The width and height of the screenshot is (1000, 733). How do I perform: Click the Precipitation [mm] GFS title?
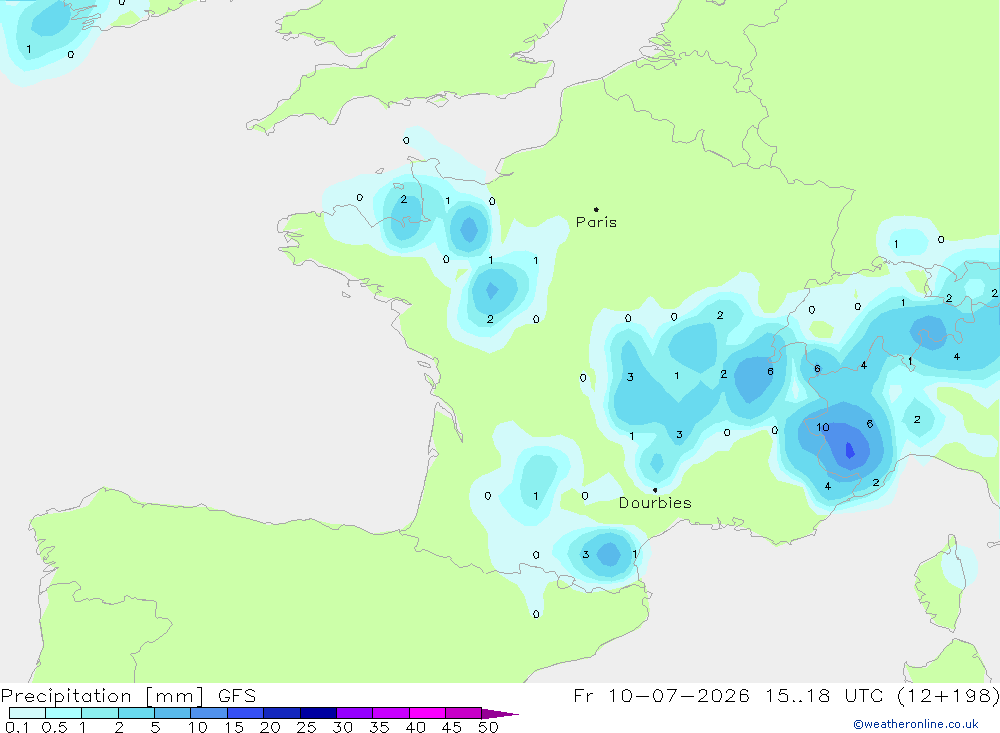(x=128, y=695)
